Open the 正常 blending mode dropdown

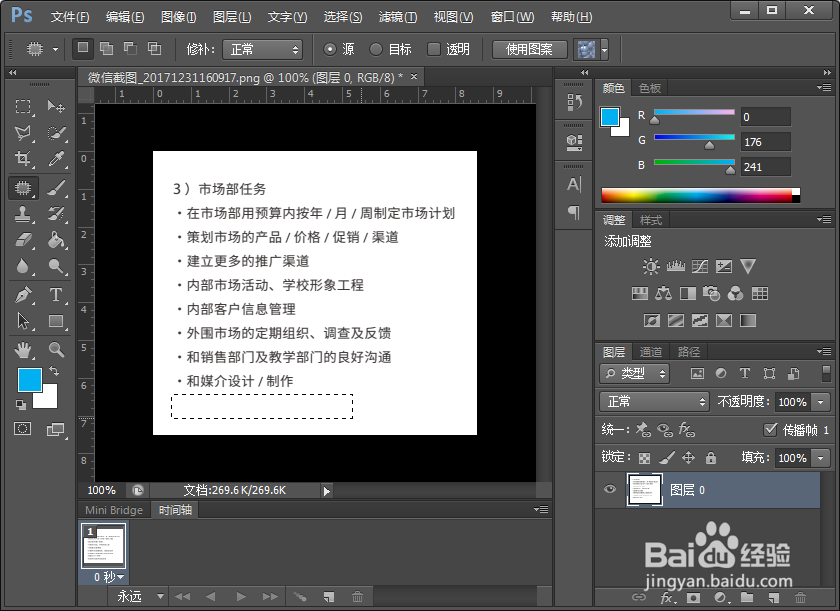click(653, 401)
